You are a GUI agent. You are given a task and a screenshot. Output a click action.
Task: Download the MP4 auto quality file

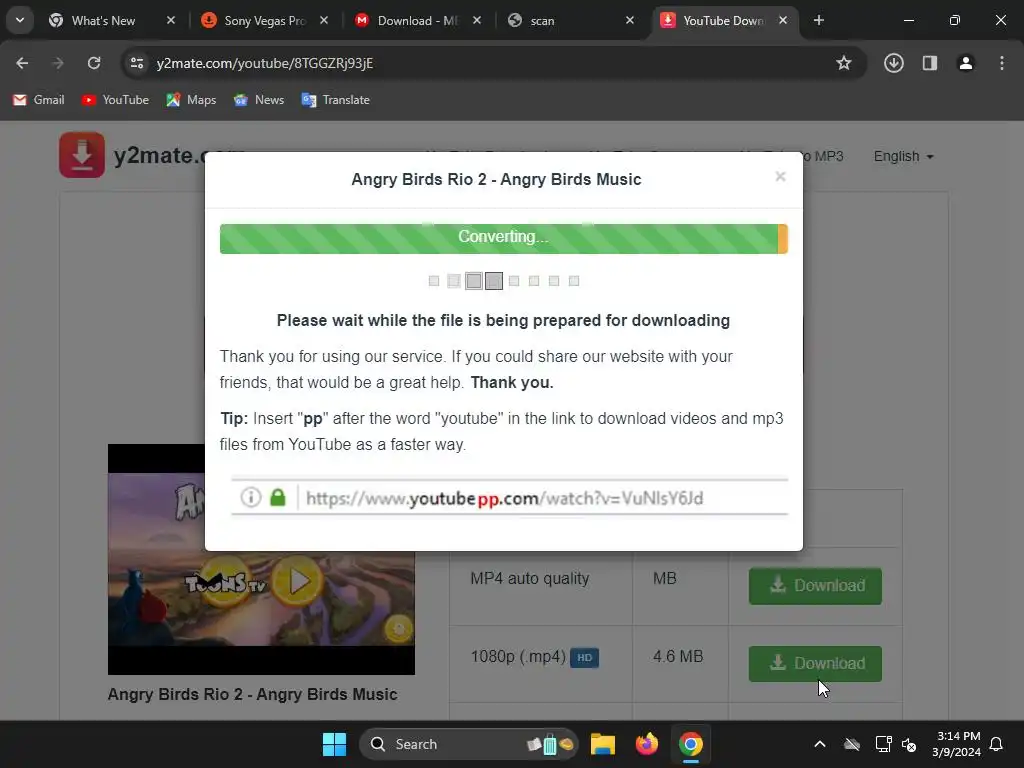(x=815, y=586)
